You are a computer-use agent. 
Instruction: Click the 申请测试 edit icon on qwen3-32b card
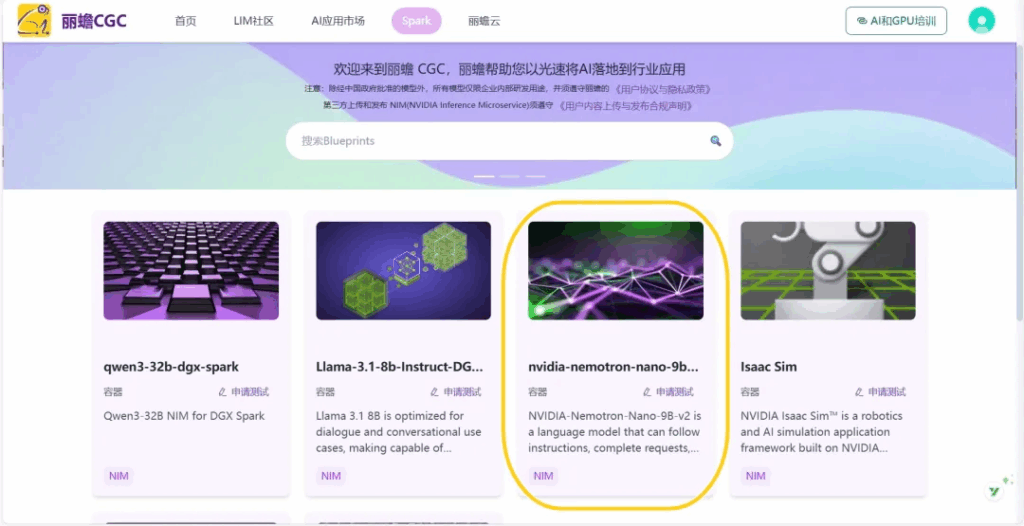[223, 392]
